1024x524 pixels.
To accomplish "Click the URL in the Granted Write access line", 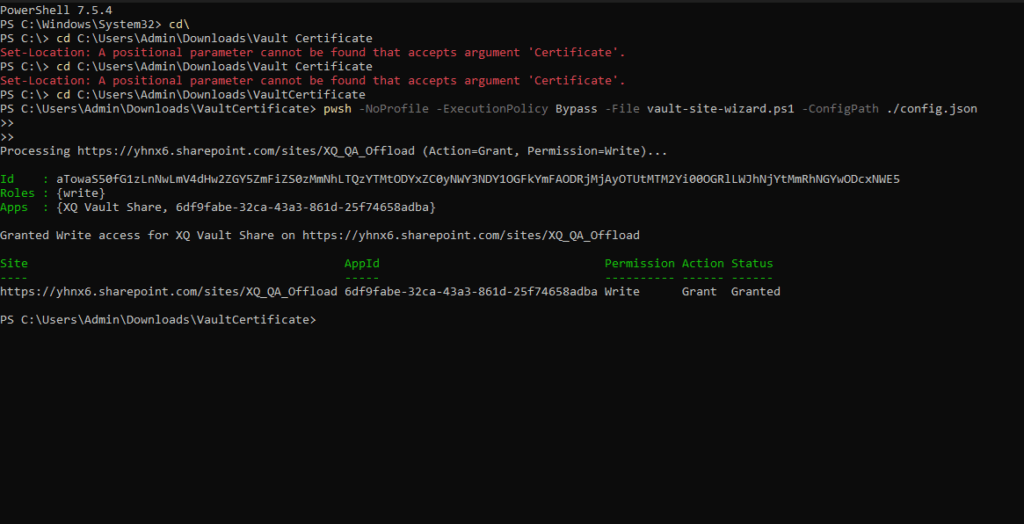I will point(470,235).
